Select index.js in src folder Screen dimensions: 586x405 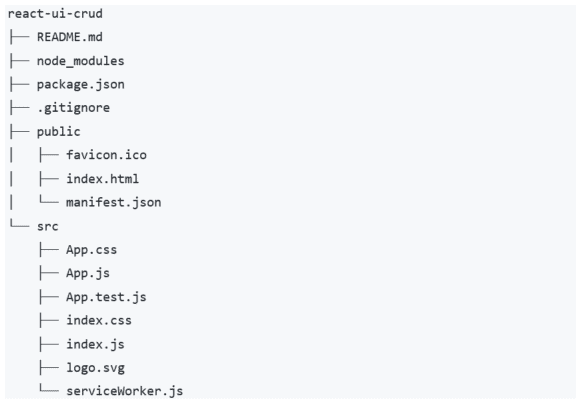tap(95, 344)
